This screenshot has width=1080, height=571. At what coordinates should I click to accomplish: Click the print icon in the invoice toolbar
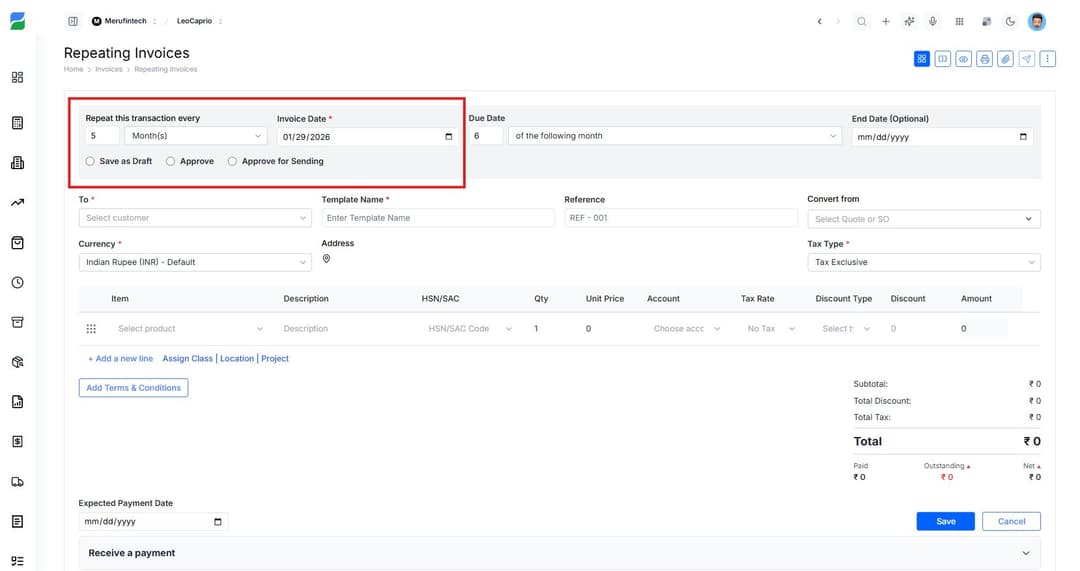(x=985, y=59)
